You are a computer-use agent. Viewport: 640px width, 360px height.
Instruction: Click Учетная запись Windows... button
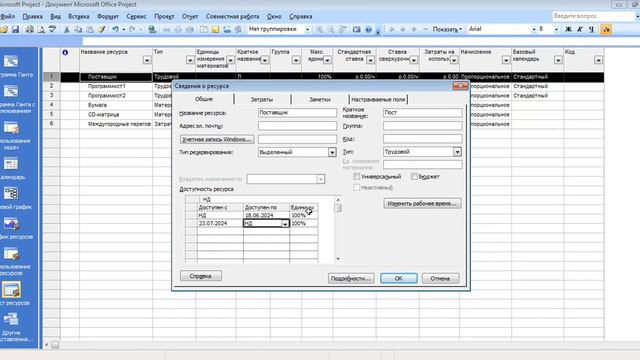point(217,139)
